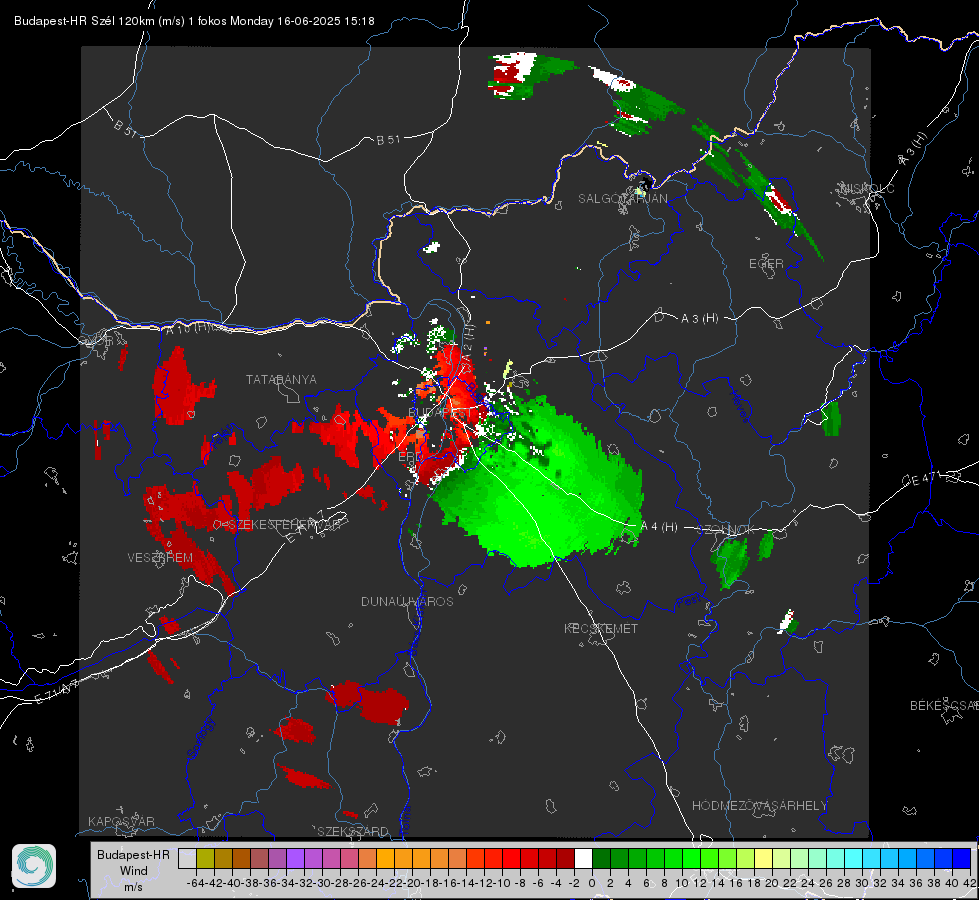Click the blue-green swirl logo icon

34,866
